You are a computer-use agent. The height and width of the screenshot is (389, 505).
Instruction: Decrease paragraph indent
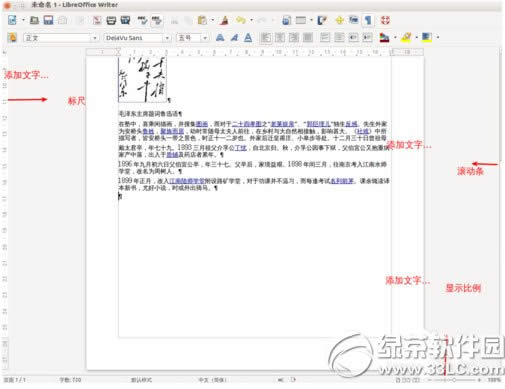(354, 38)
